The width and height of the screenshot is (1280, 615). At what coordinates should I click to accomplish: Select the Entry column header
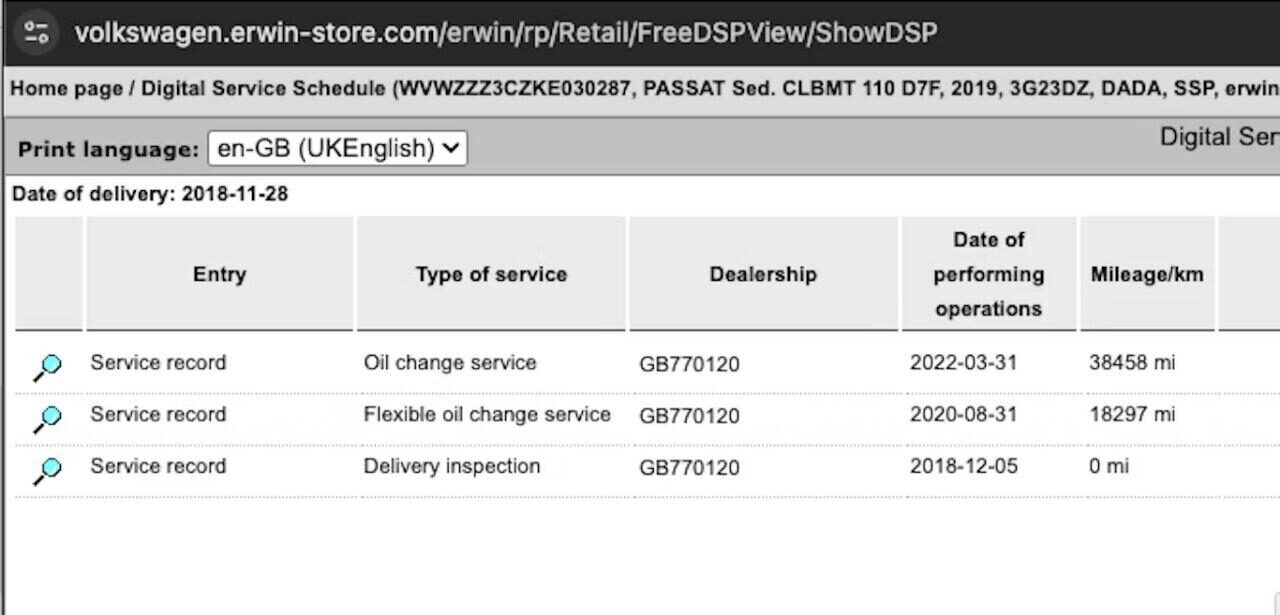pyautogui.click(x=219, y=274)
